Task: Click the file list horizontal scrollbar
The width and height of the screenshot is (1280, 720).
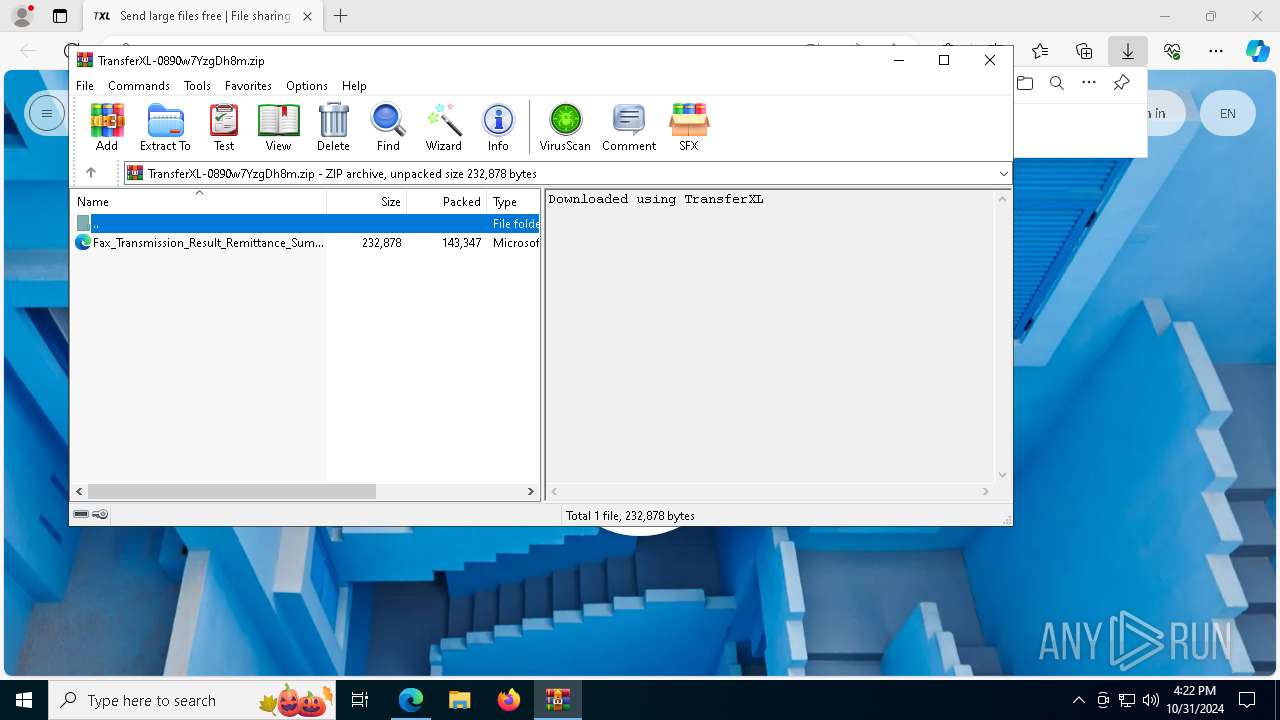Action: tap(232, 492)
